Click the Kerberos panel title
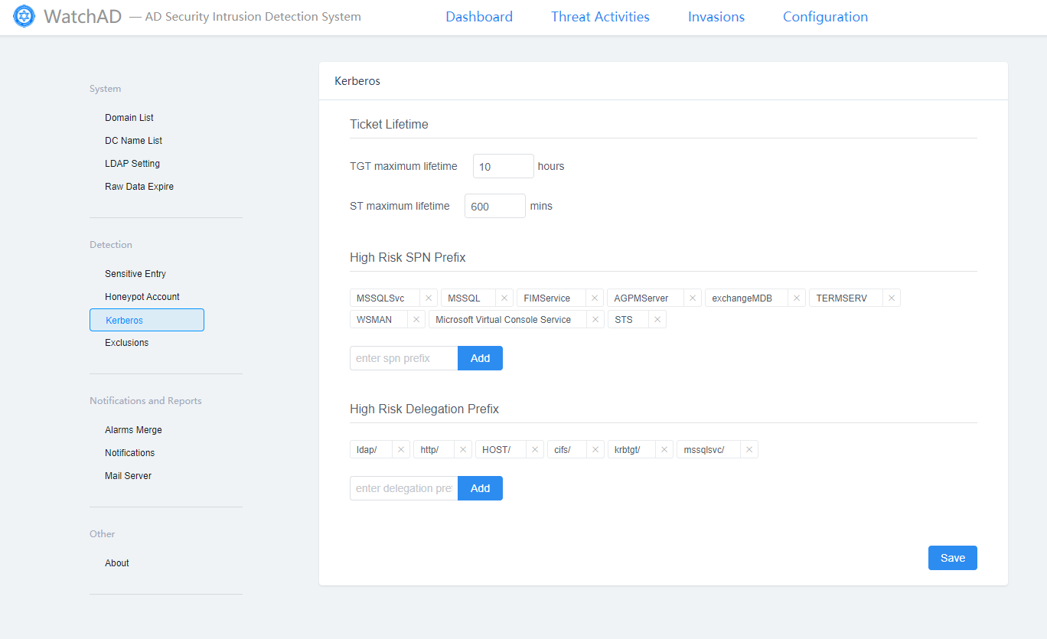 point(357,81)
